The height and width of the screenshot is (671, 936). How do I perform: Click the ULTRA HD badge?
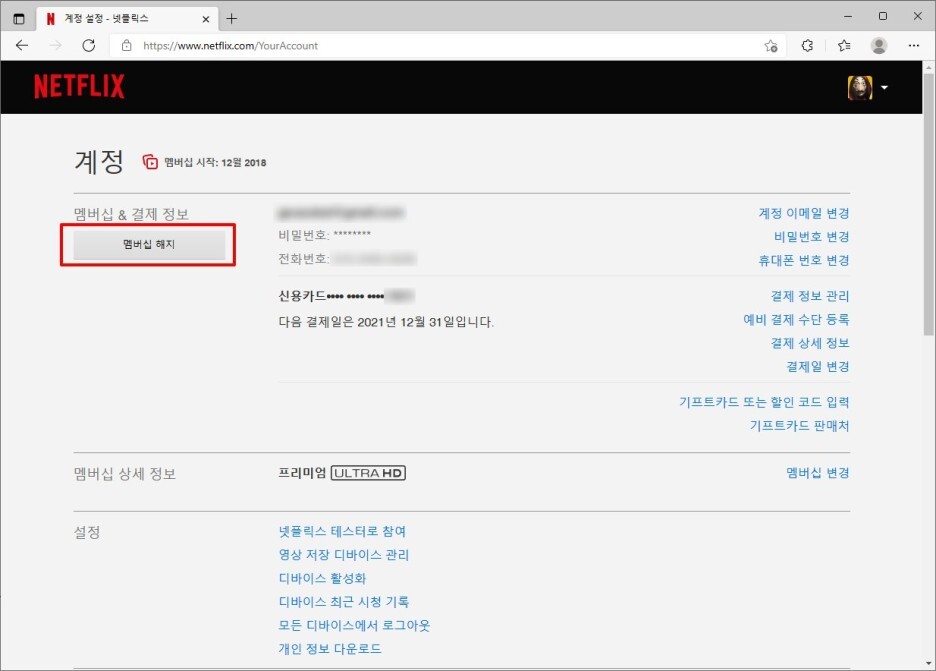coord(368,473)
